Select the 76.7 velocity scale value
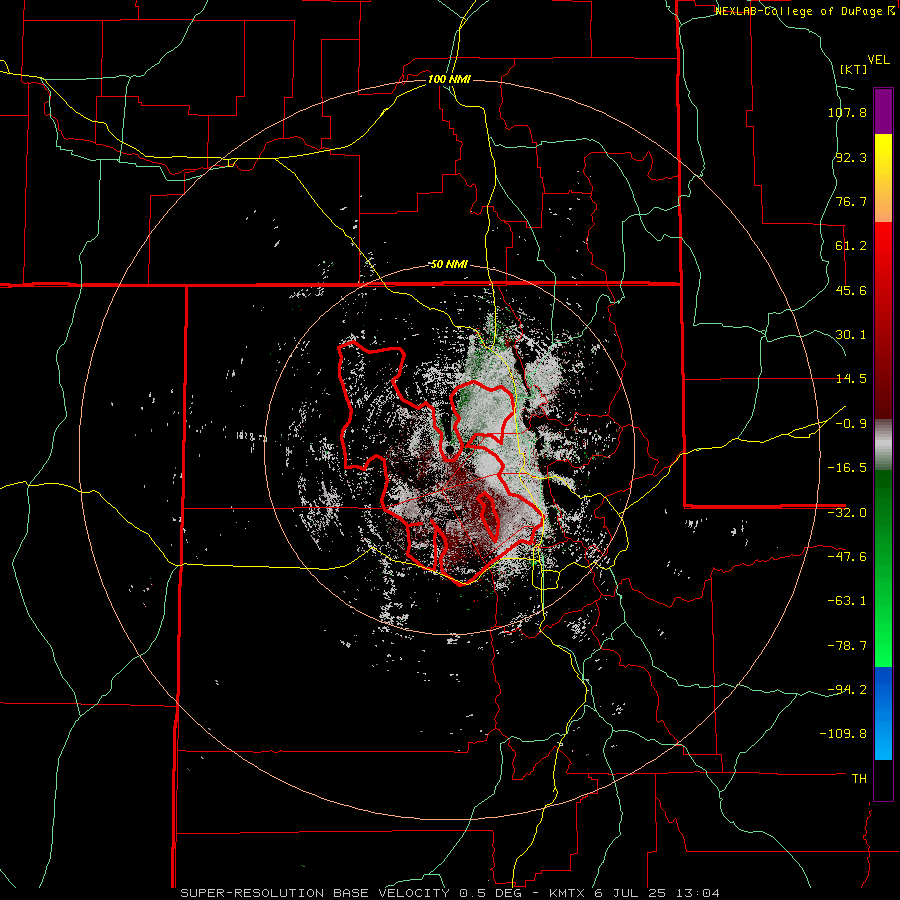The height and width of the screenshot is (900, 900). click(851, 201)
